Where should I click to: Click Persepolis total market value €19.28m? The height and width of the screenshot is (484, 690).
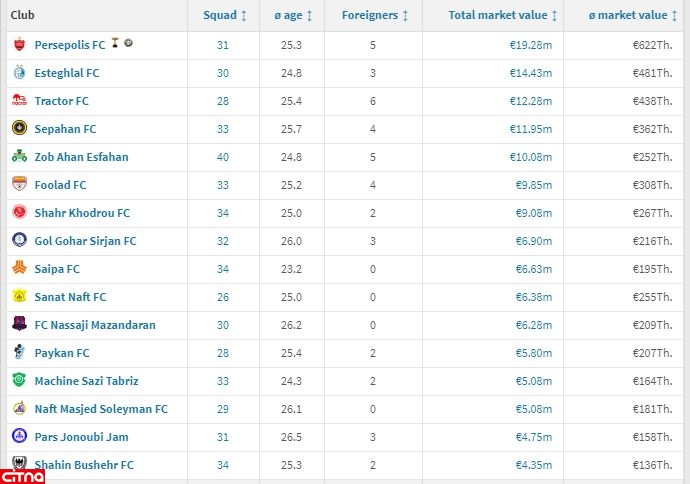(530, 45)
